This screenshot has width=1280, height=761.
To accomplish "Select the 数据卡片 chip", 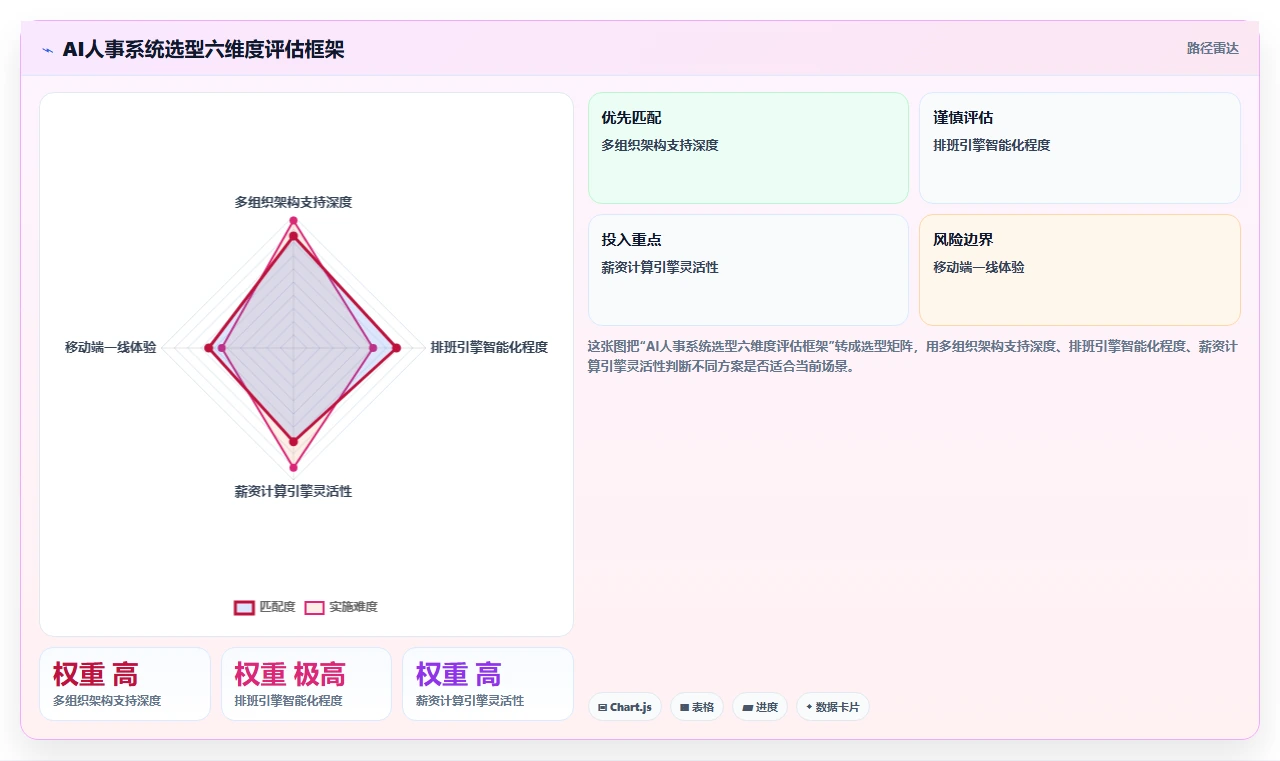I will click(x=833, y=707).
